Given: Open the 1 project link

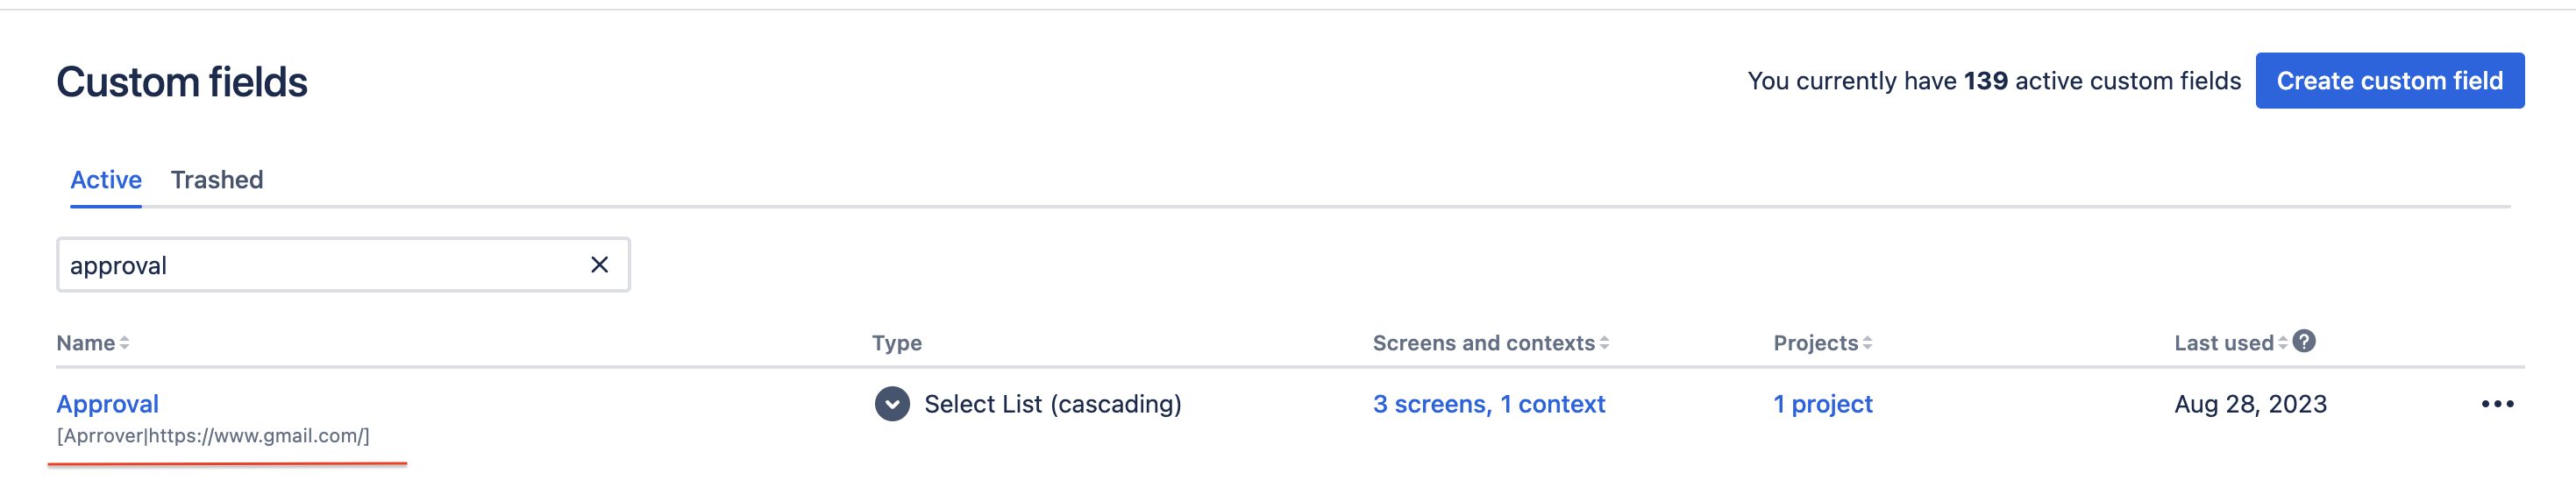Looking at the screenshot, I should tap(1822, 404).
